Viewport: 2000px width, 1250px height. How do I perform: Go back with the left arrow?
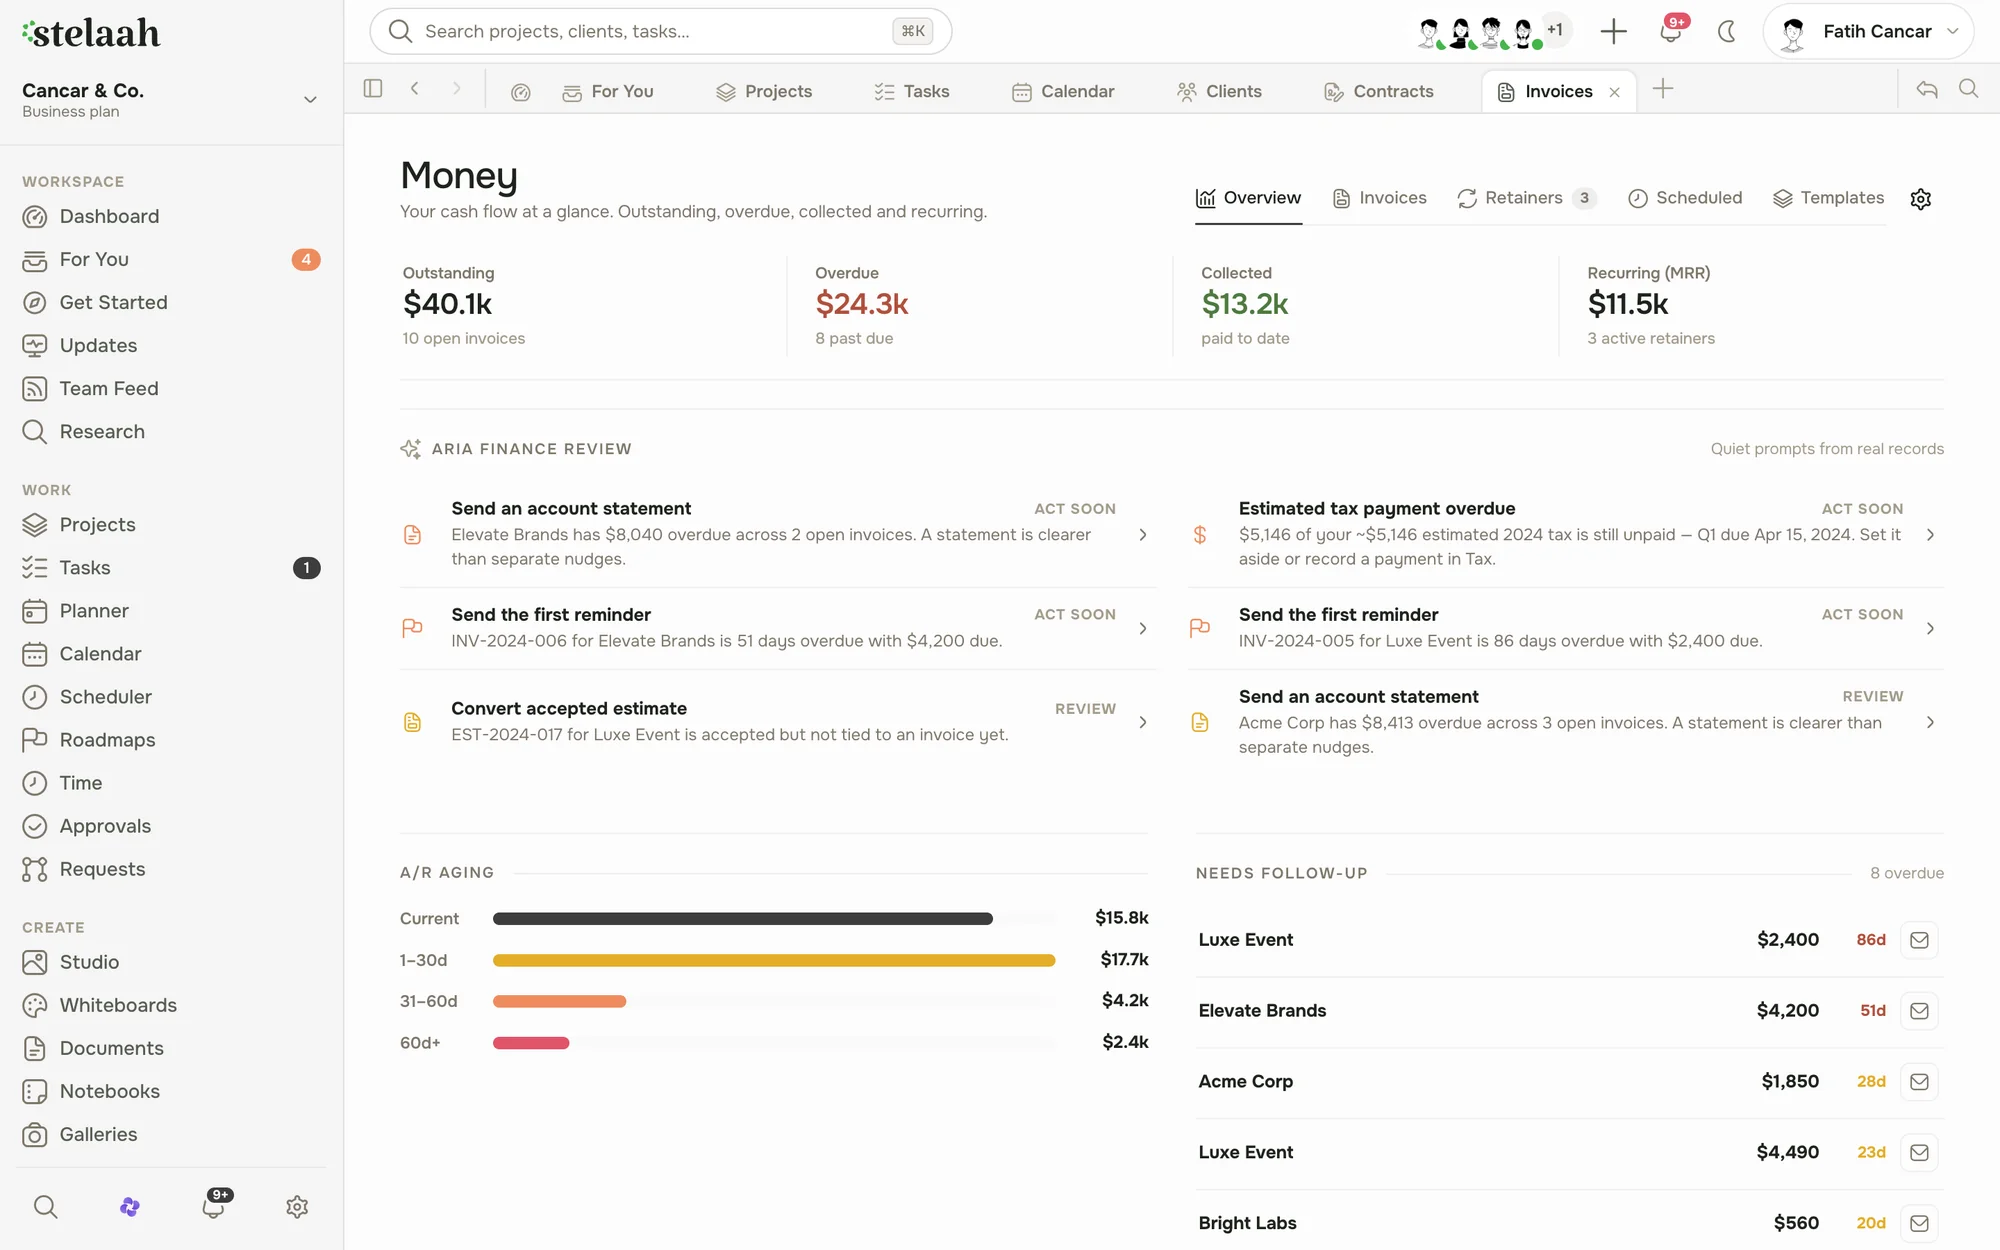(x=414, y=89)
